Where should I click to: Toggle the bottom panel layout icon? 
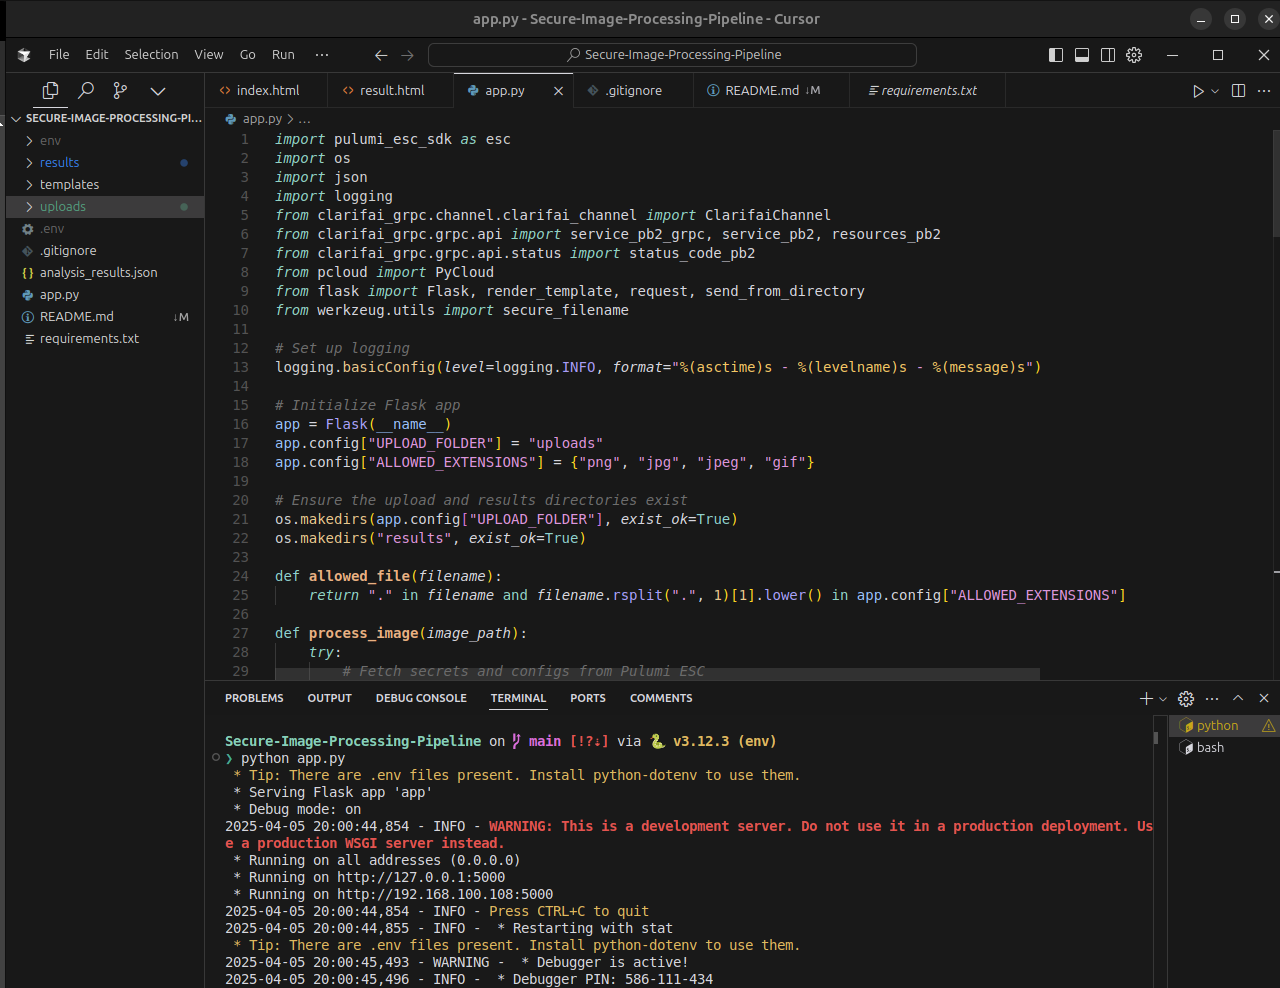(x=1082, y=55)
